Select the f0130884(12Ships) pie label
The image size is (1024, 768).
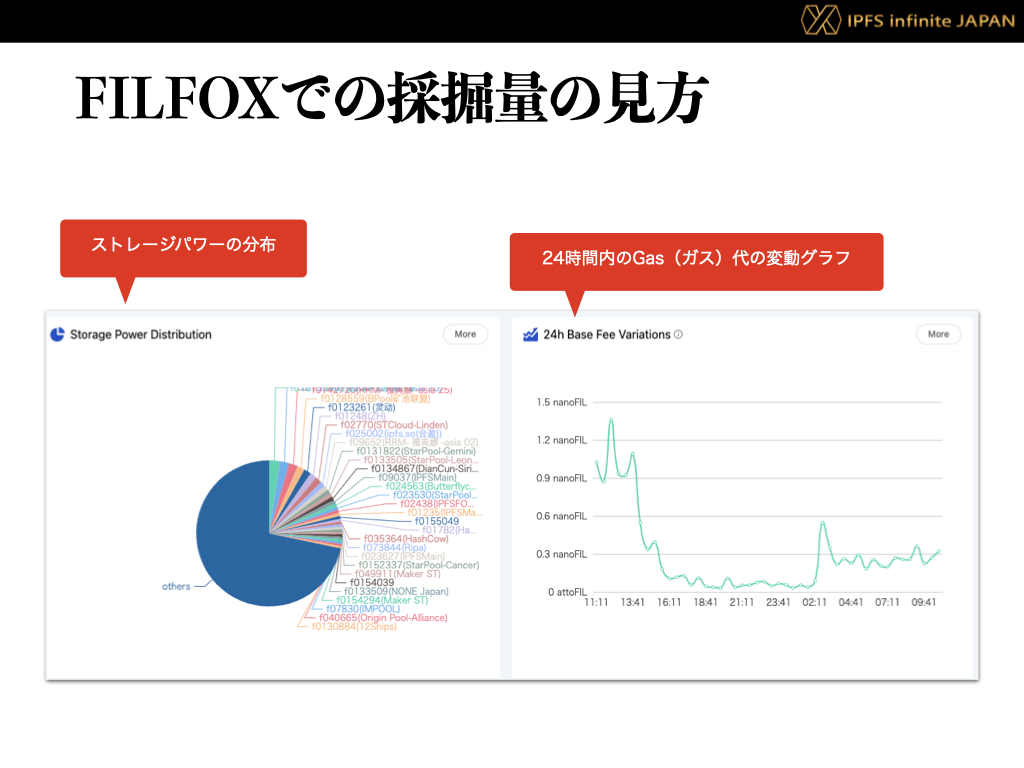(354, 626)
